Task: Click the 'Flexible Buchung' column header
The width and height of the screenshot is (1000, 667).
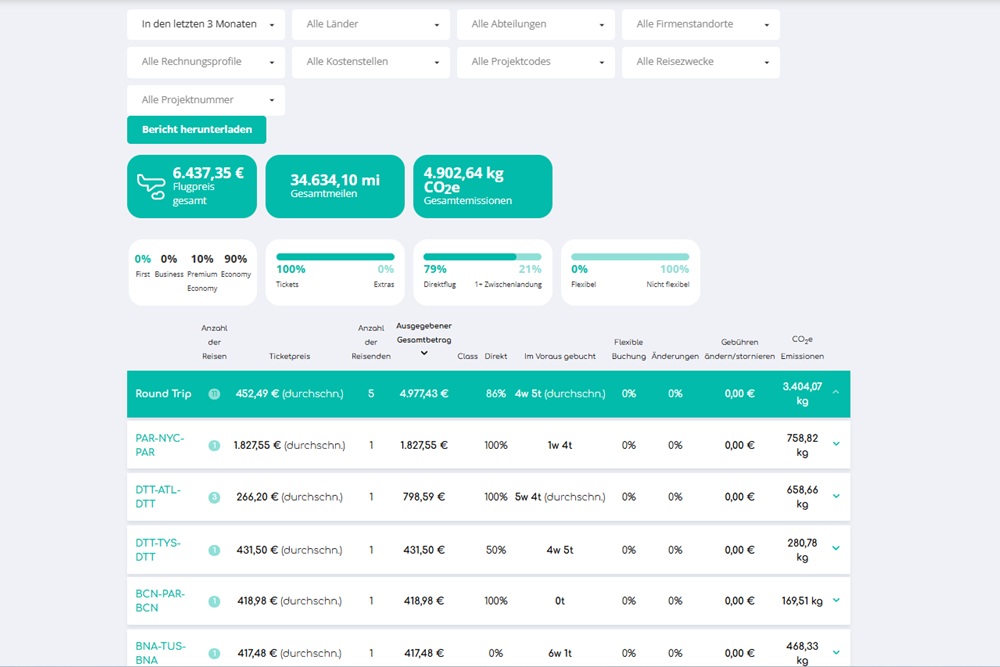Action: tap(629, 349)
